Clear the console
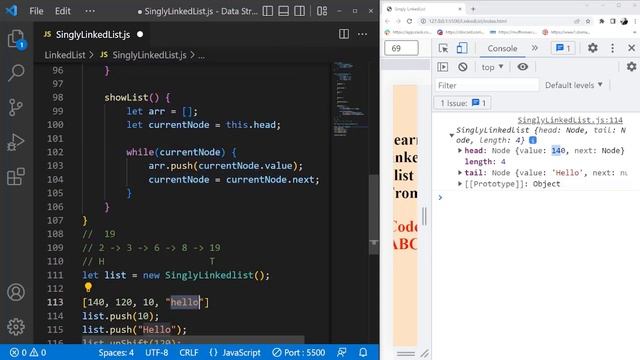The image size is (640, 360). (462, 67)
